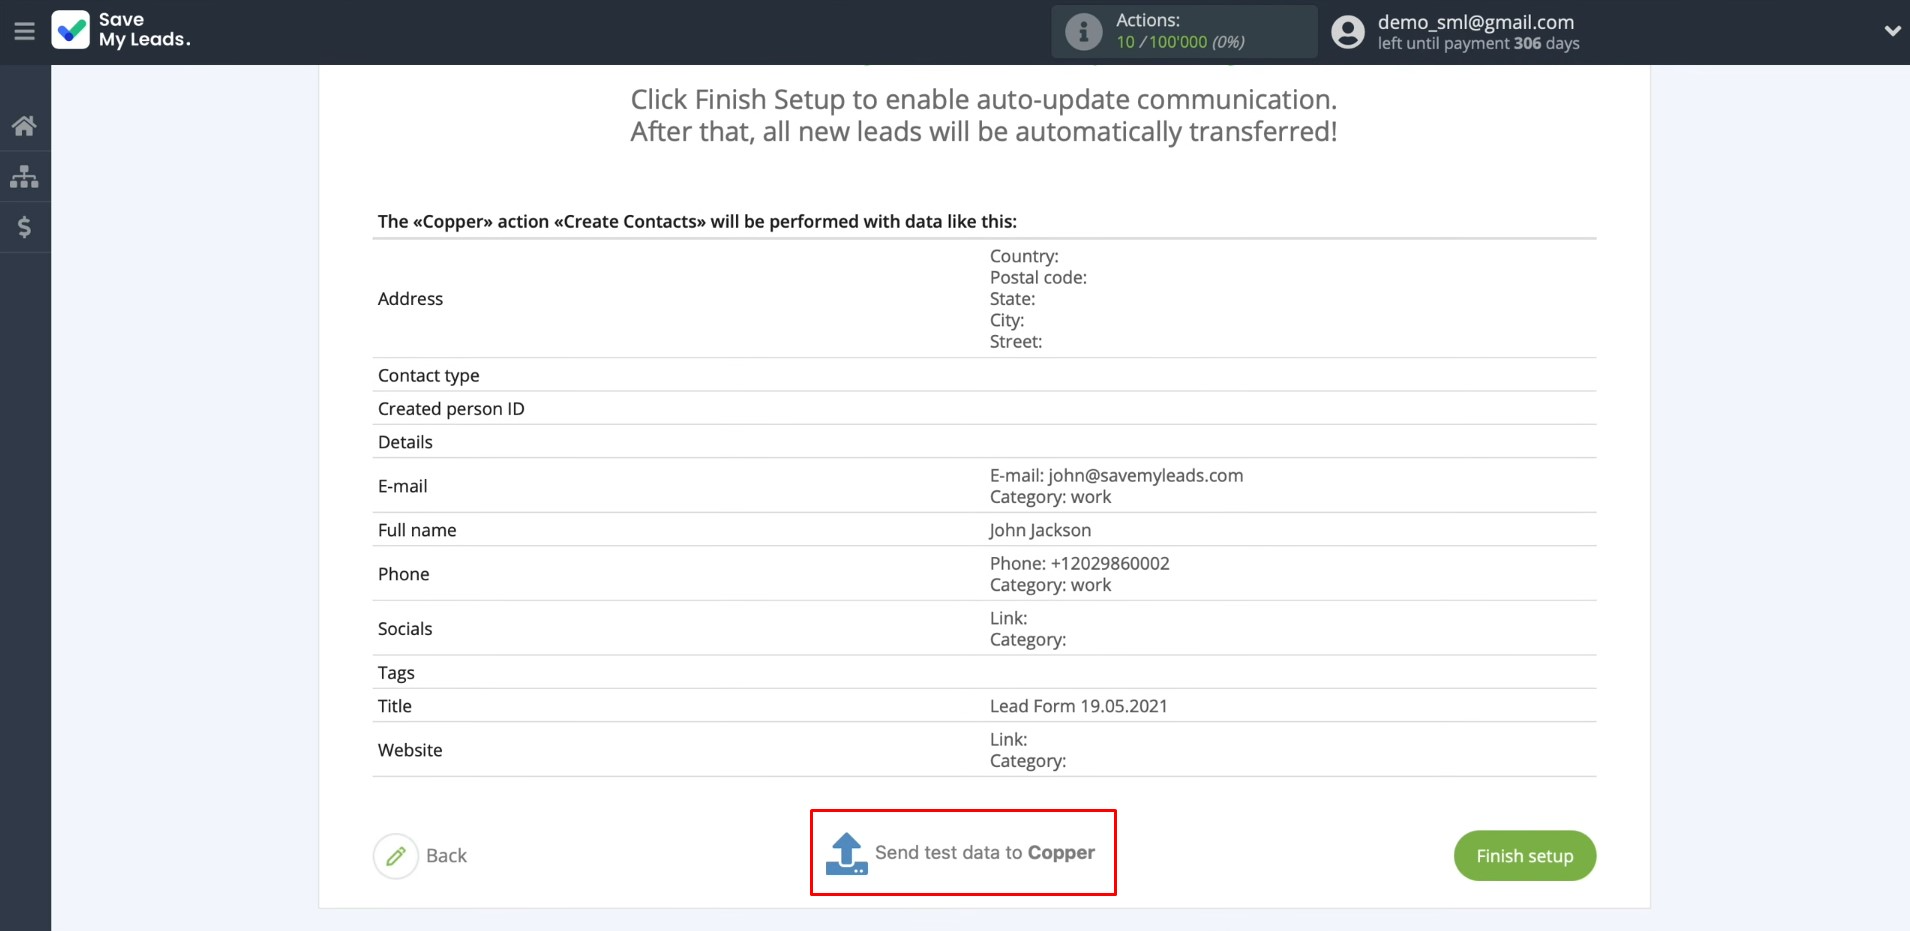This screenshot has height=931, width=1910.
Task: Select the Full name row label
Action: [x=417, y=530]
